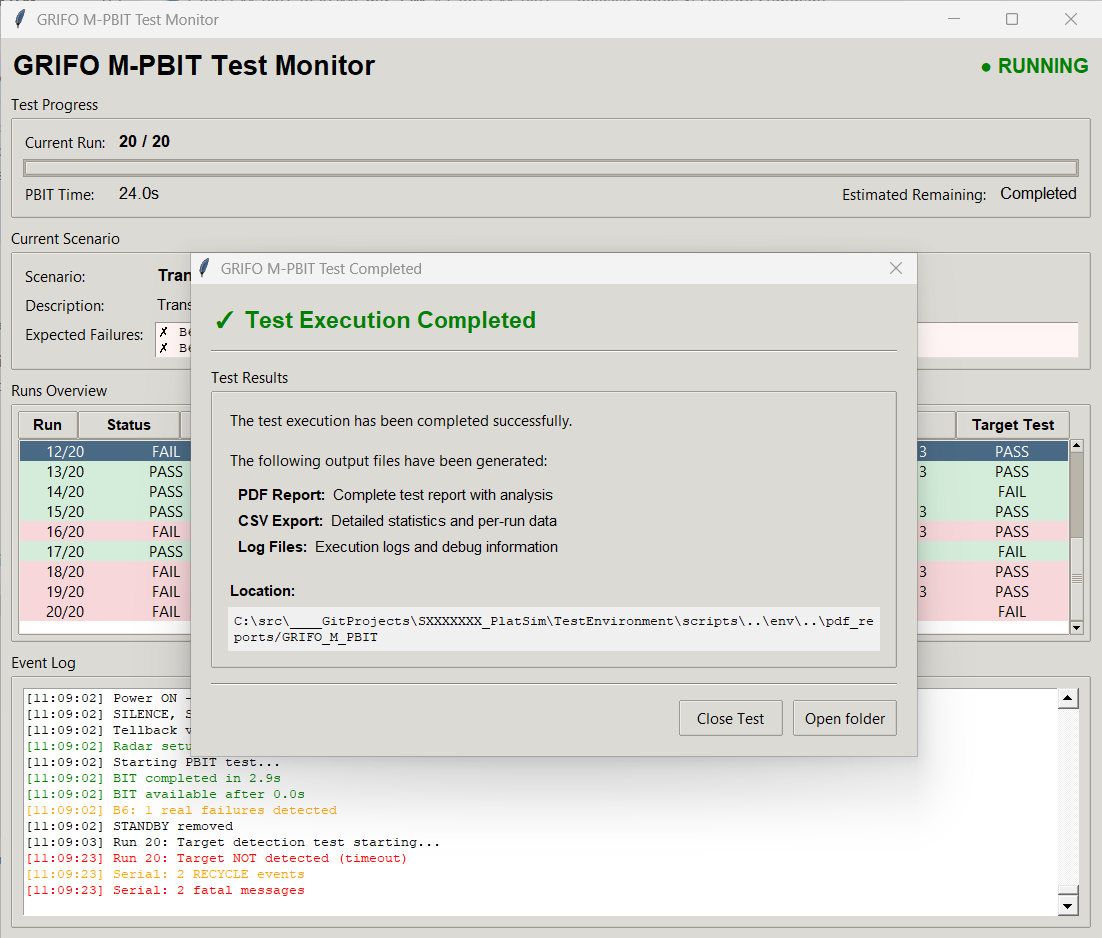Sort by the Status column header
Image resolution: width=1102 pixels, height=938 pixels.
click(x=128, y=425)
